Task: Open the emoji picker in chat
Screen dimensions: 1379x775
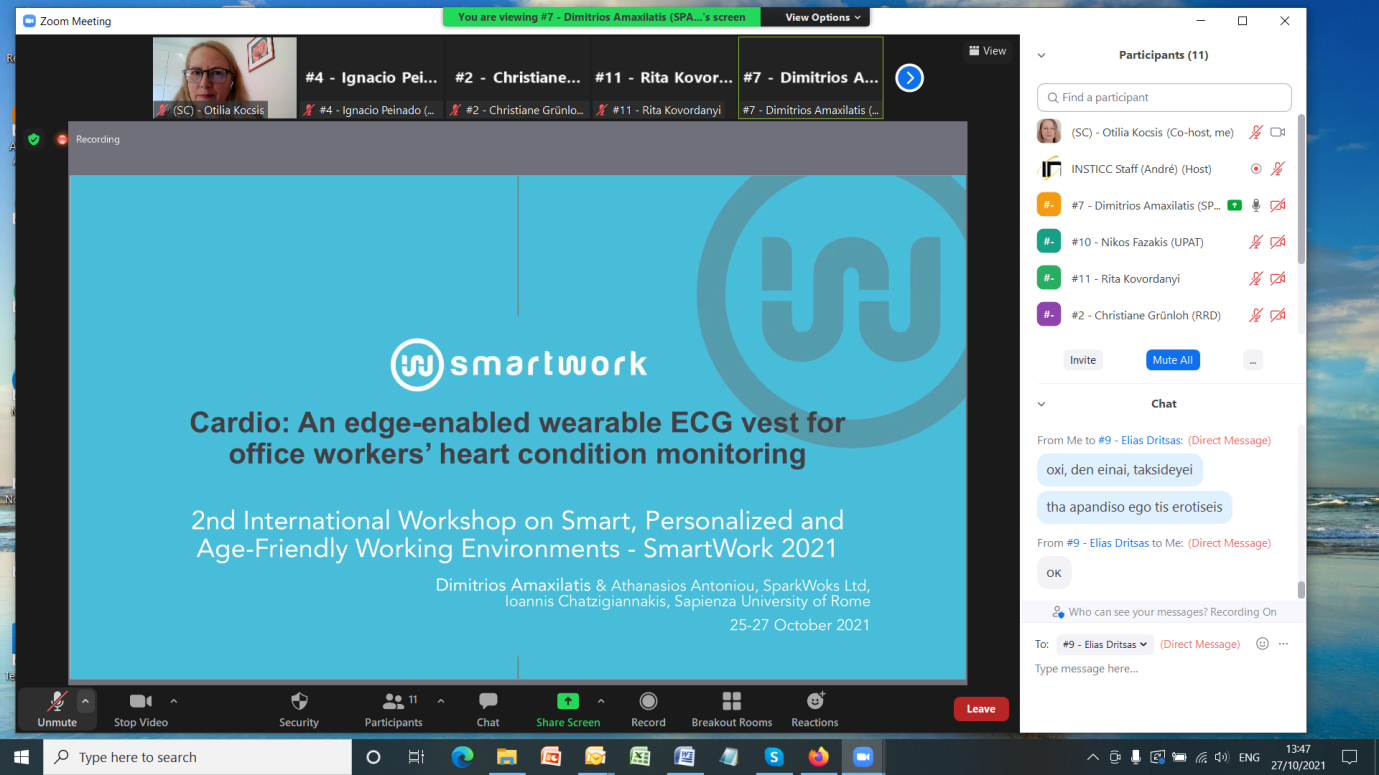Action: [1262, 644]
